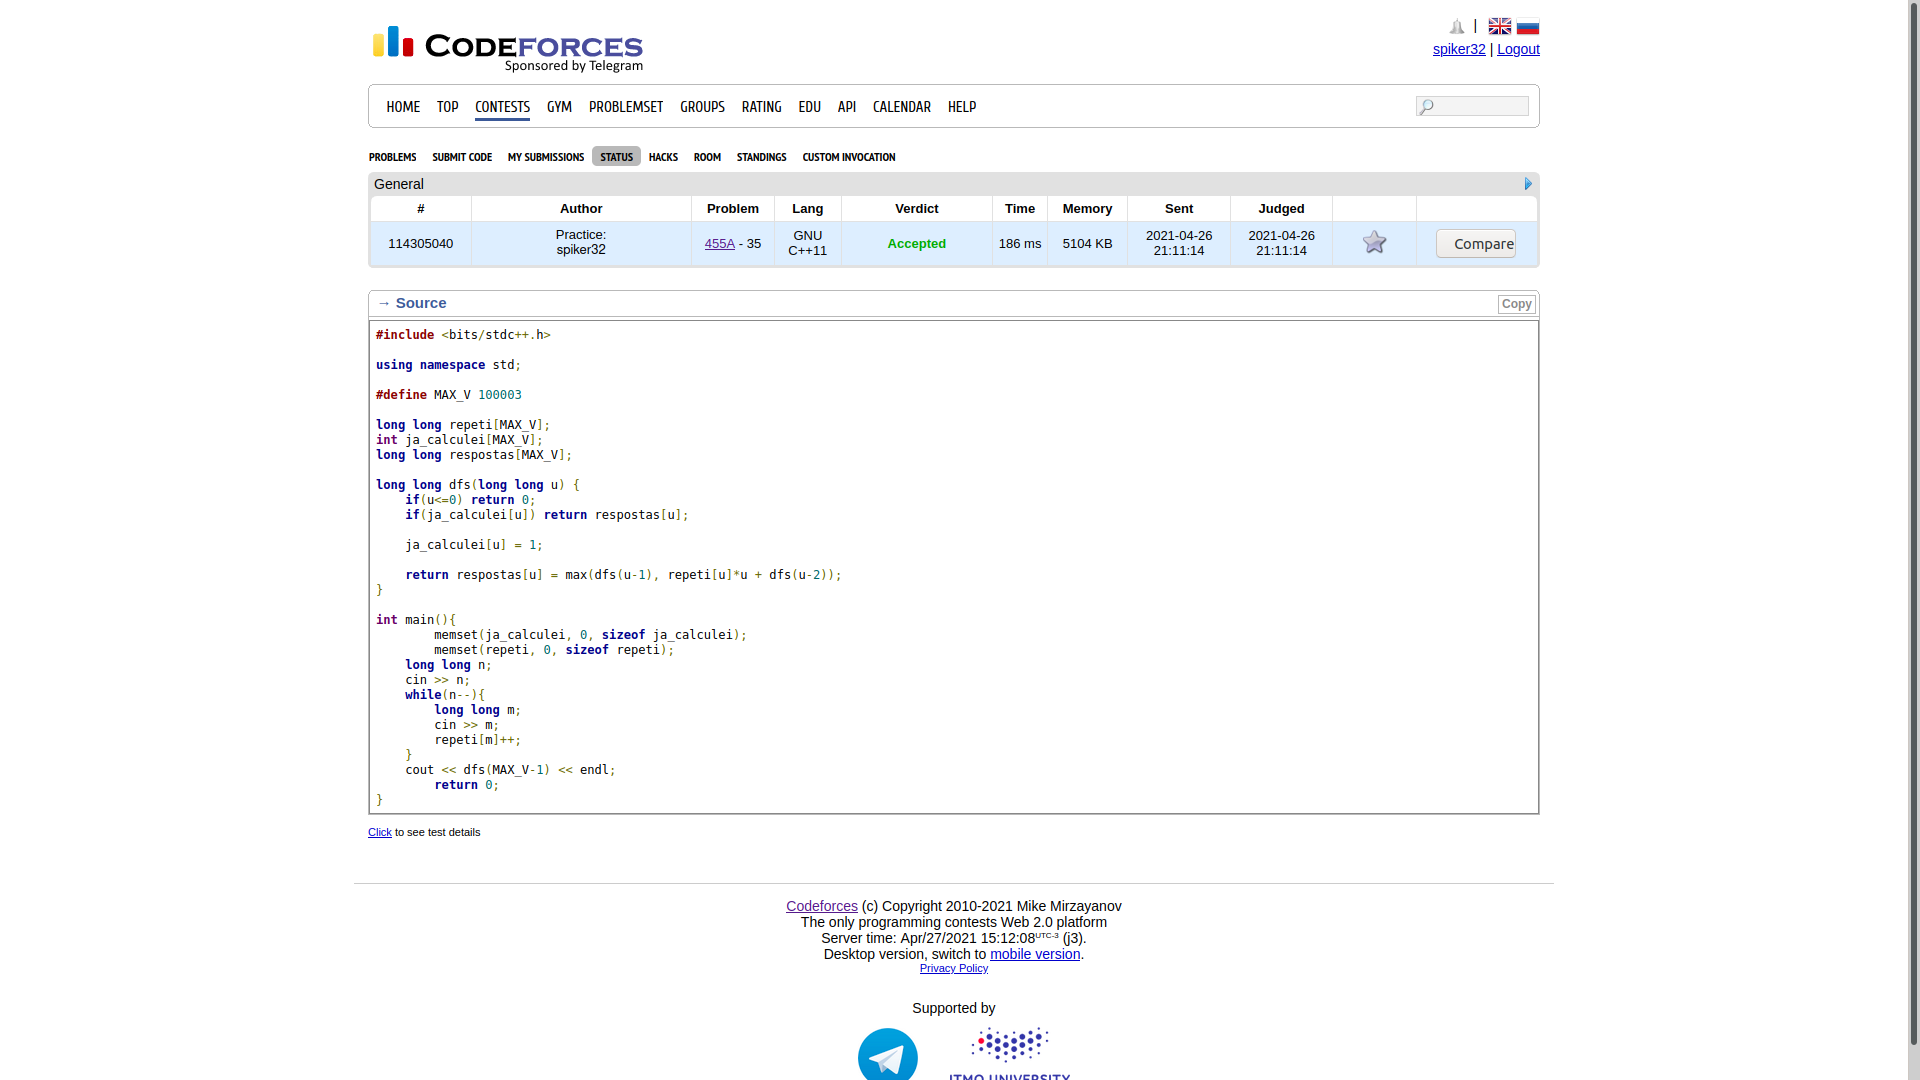
Task: Expand the General panel arrow
Action: pos(1528,184)
